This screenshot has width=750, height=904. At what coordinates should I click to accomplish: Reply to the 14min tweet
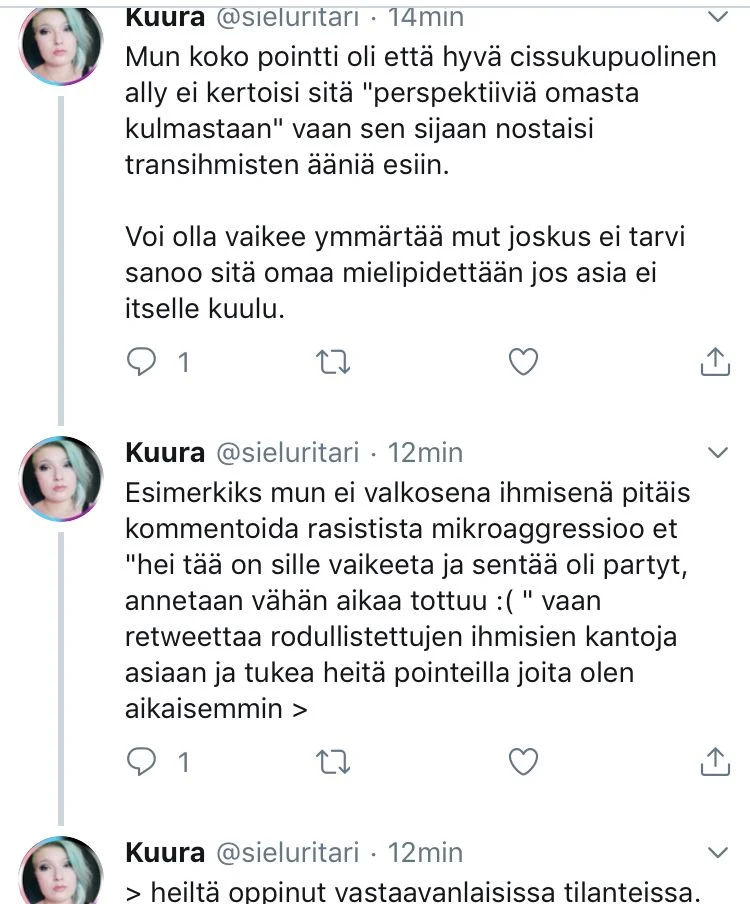pyautogui.click(x=144, y=362)
